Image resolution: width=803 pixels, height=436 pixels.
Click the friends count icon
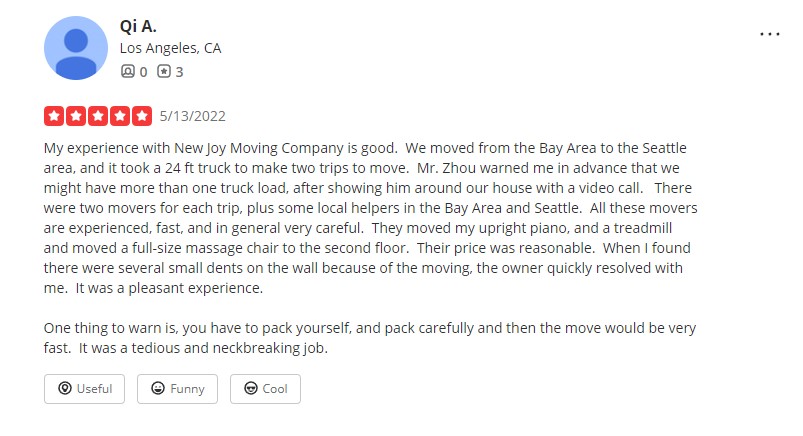128,71
